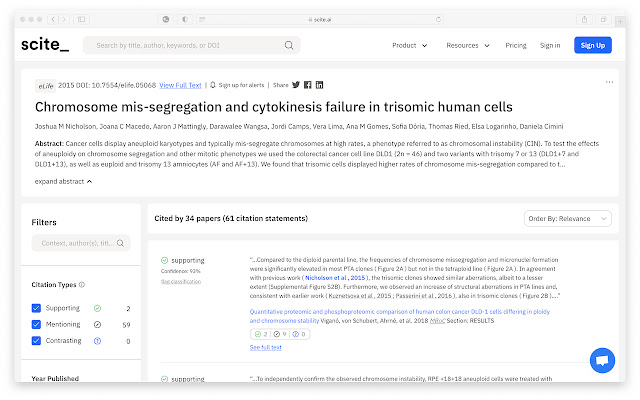Click the Citation Types info icon
Image resolution: width=640 pixels, height=400 pixels.
click(x=82, y=285)
